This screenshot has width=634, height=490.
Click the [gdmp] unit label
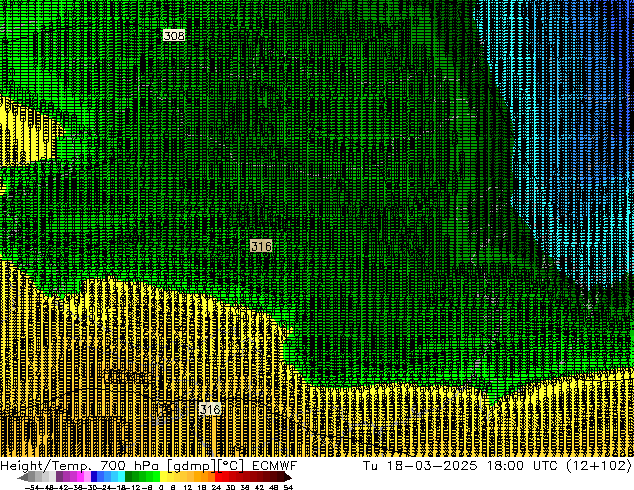coord(192,466)
